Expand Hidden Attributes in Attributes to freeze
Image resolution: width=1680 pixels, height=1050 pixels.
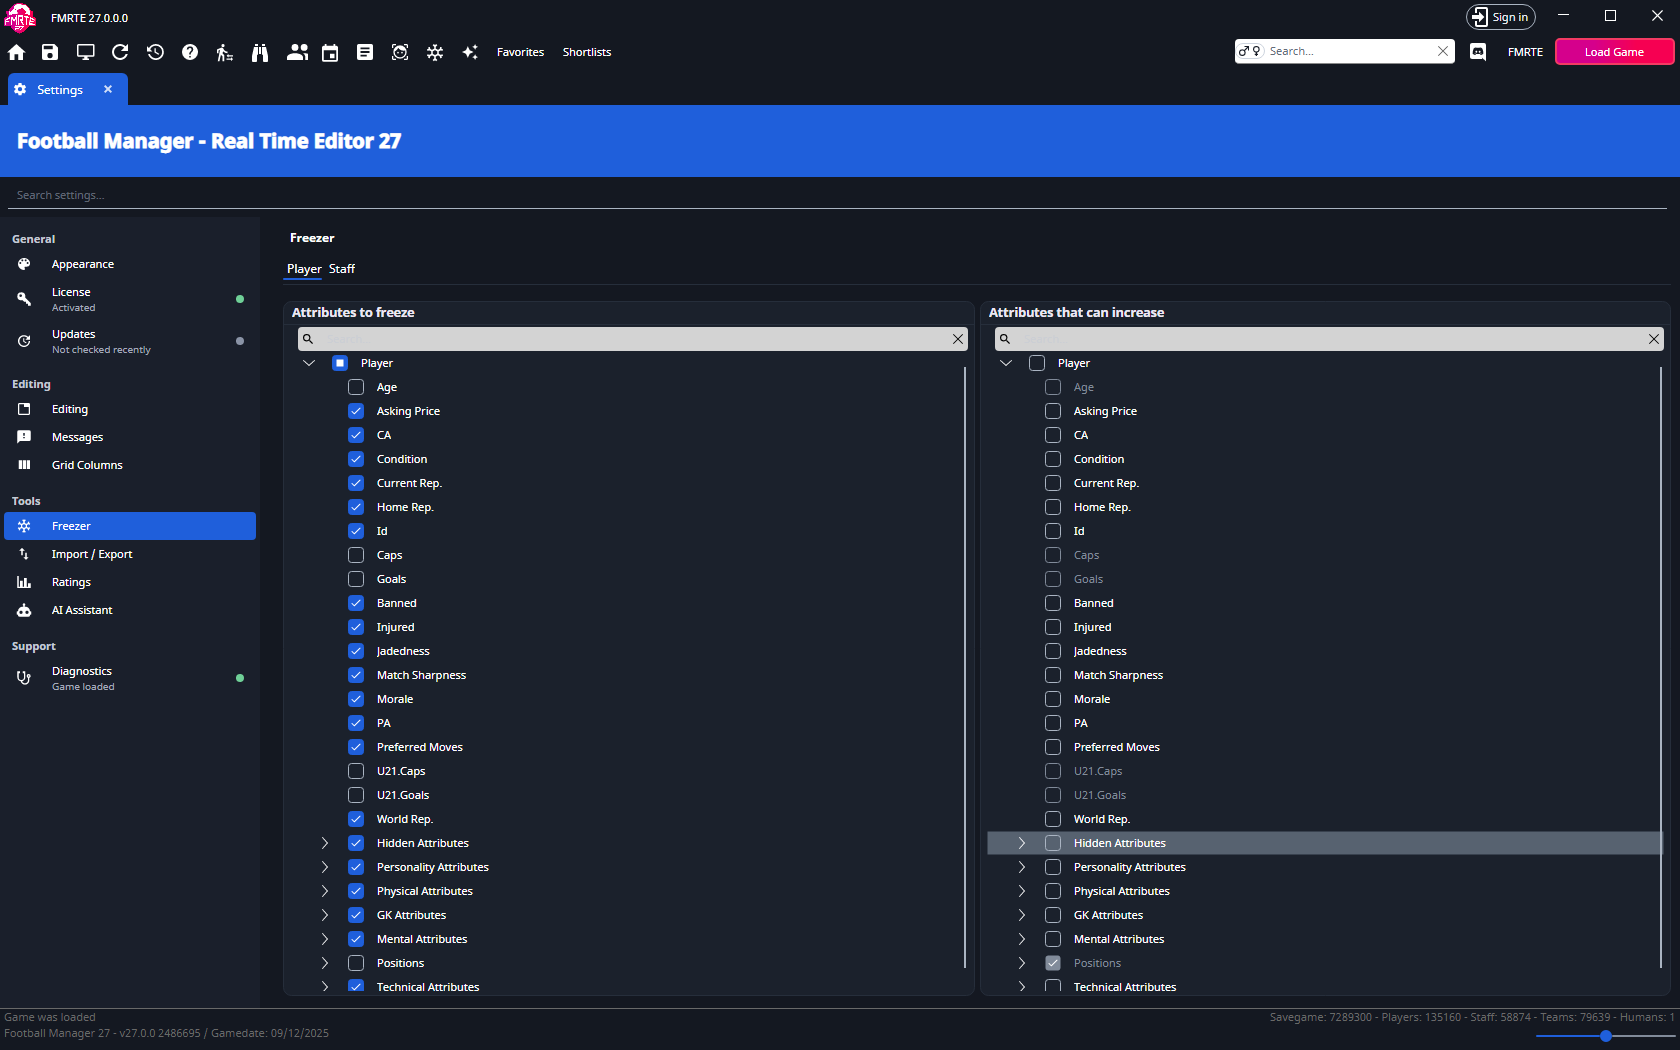pos(325,843)
